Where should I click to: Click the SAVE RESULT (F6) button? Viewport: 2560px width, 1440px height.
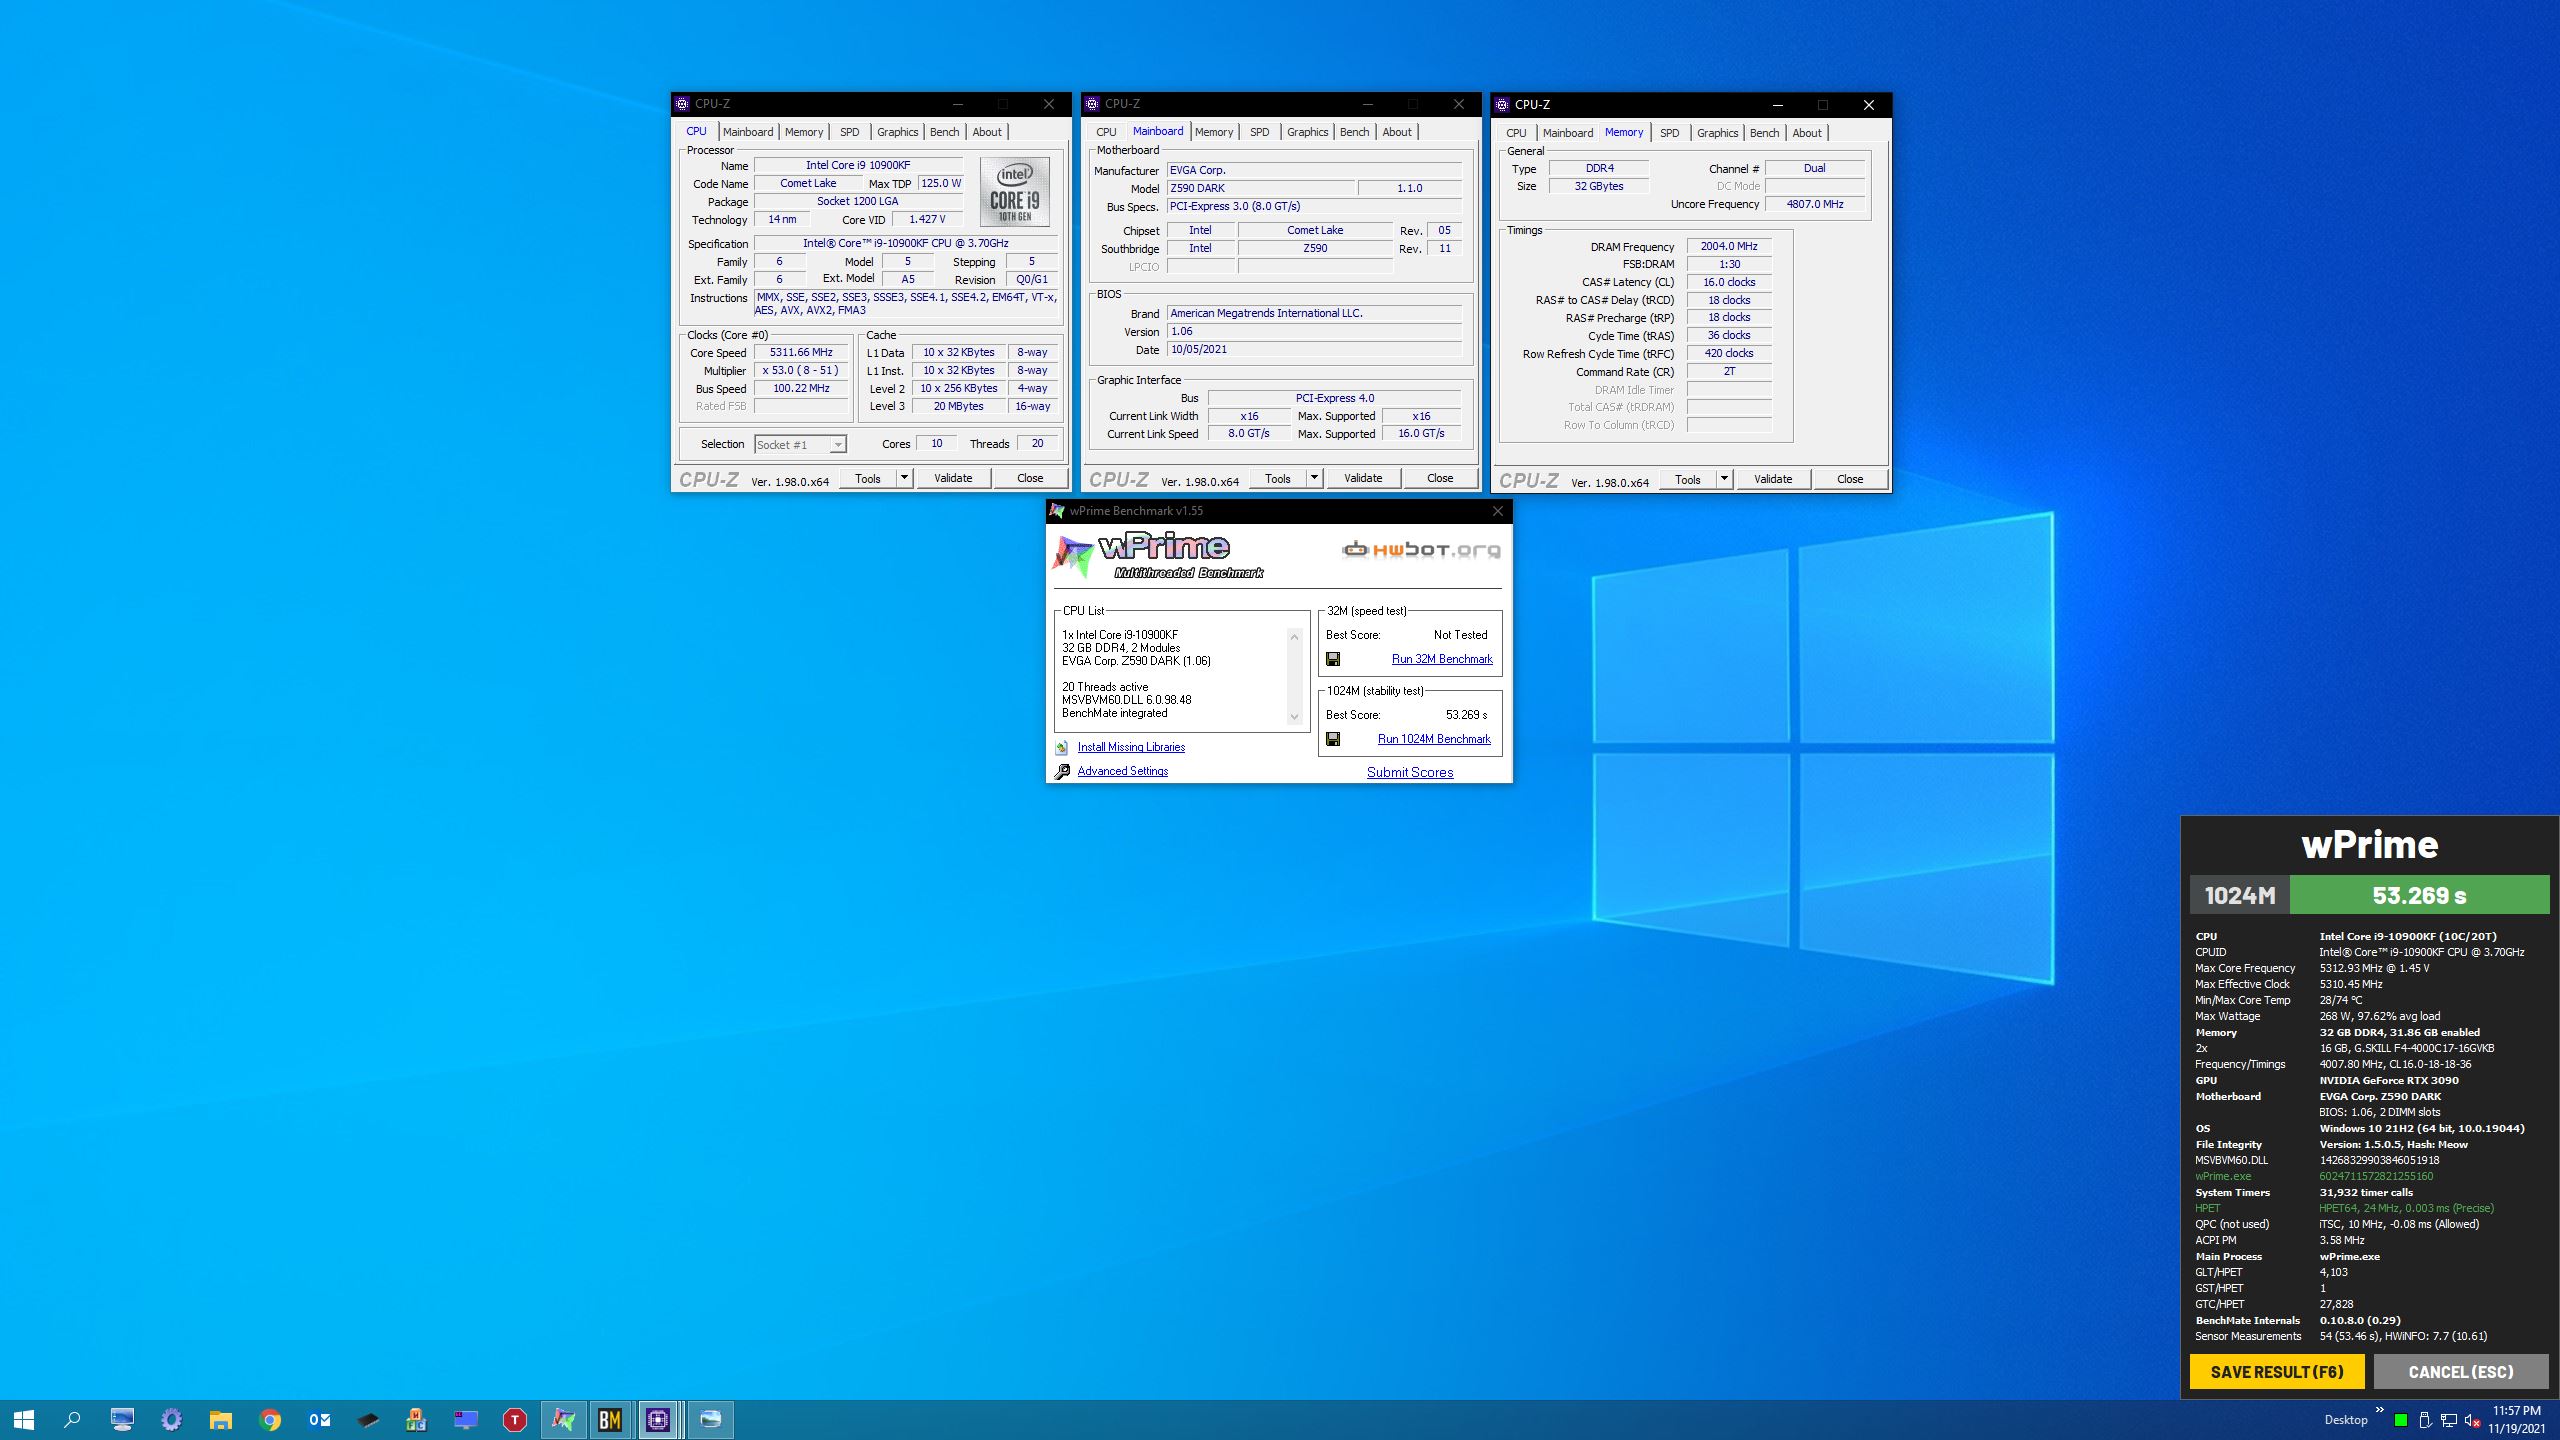(x=2276, y=1371)
